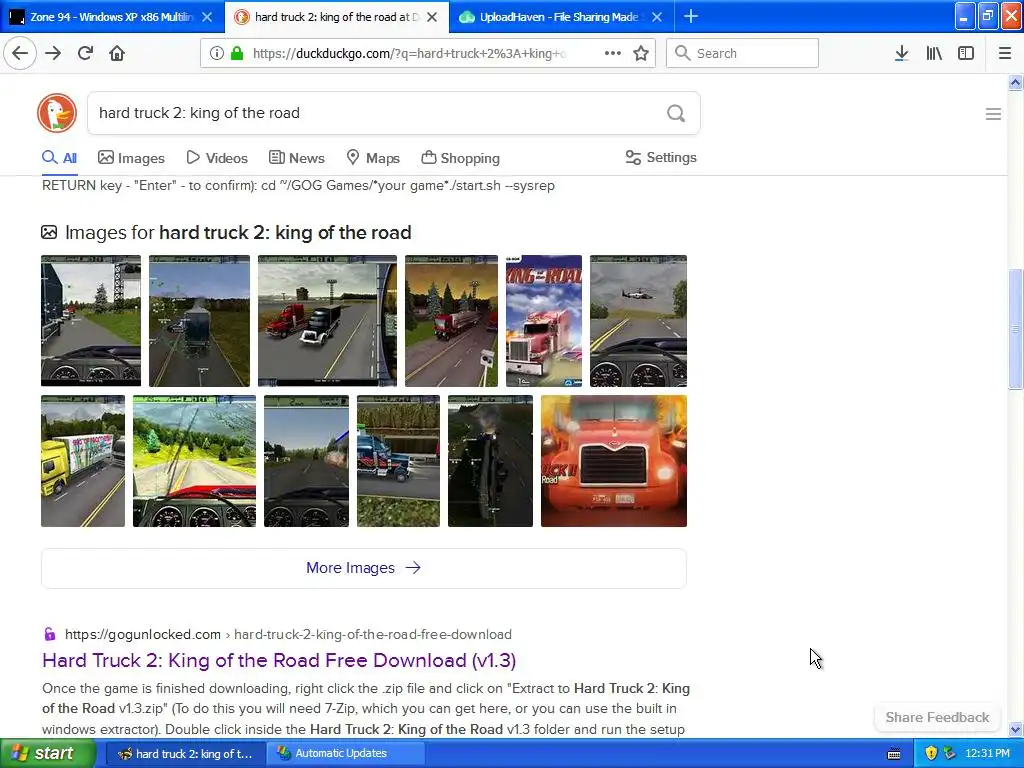Switch to News results

(296, 158)
